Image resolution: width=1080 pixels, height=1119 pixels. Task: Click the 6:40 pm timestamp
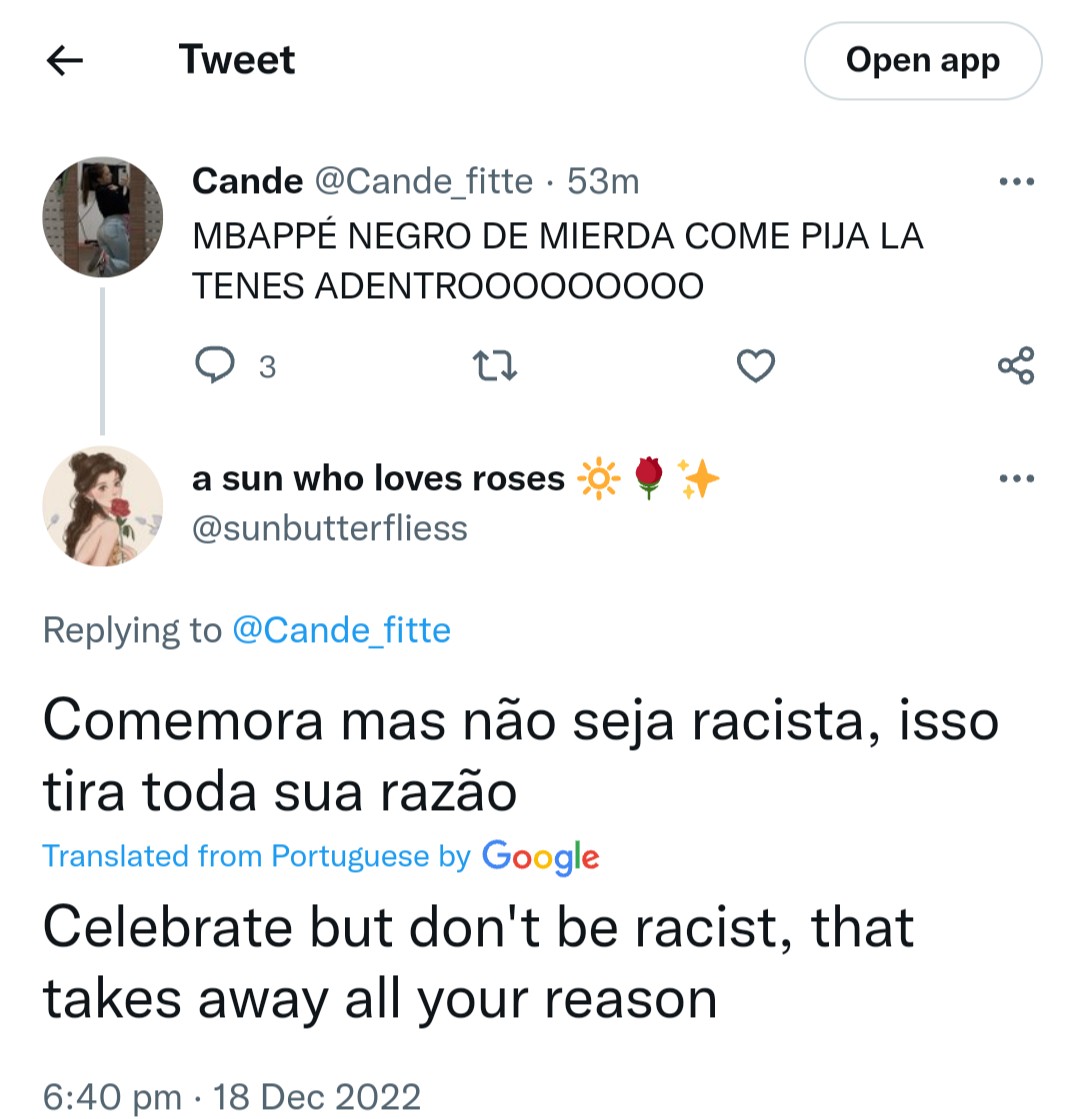(x=112, y=1097)
